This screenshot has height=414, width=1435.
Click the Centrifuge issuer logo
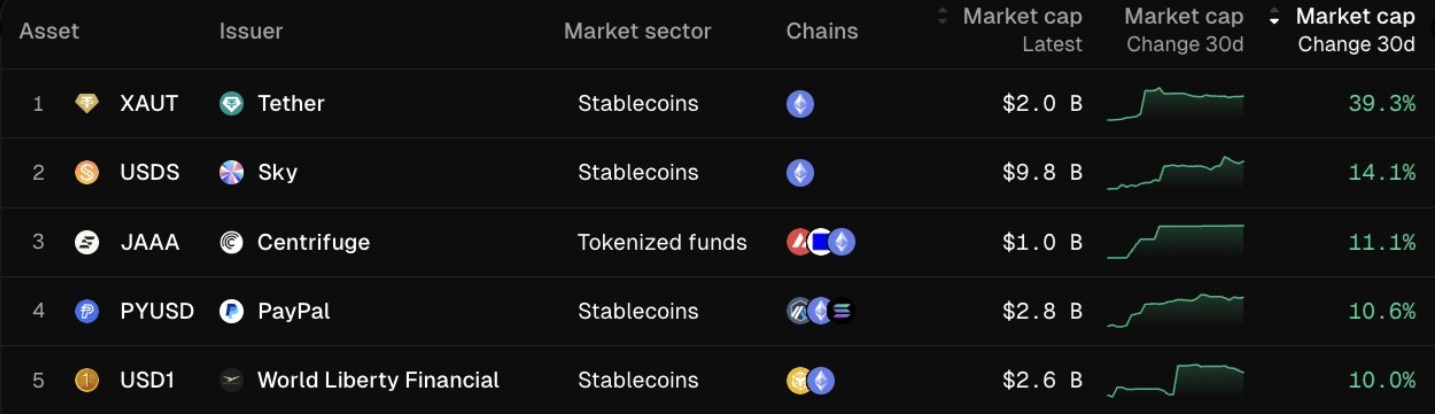click(231, 242)
